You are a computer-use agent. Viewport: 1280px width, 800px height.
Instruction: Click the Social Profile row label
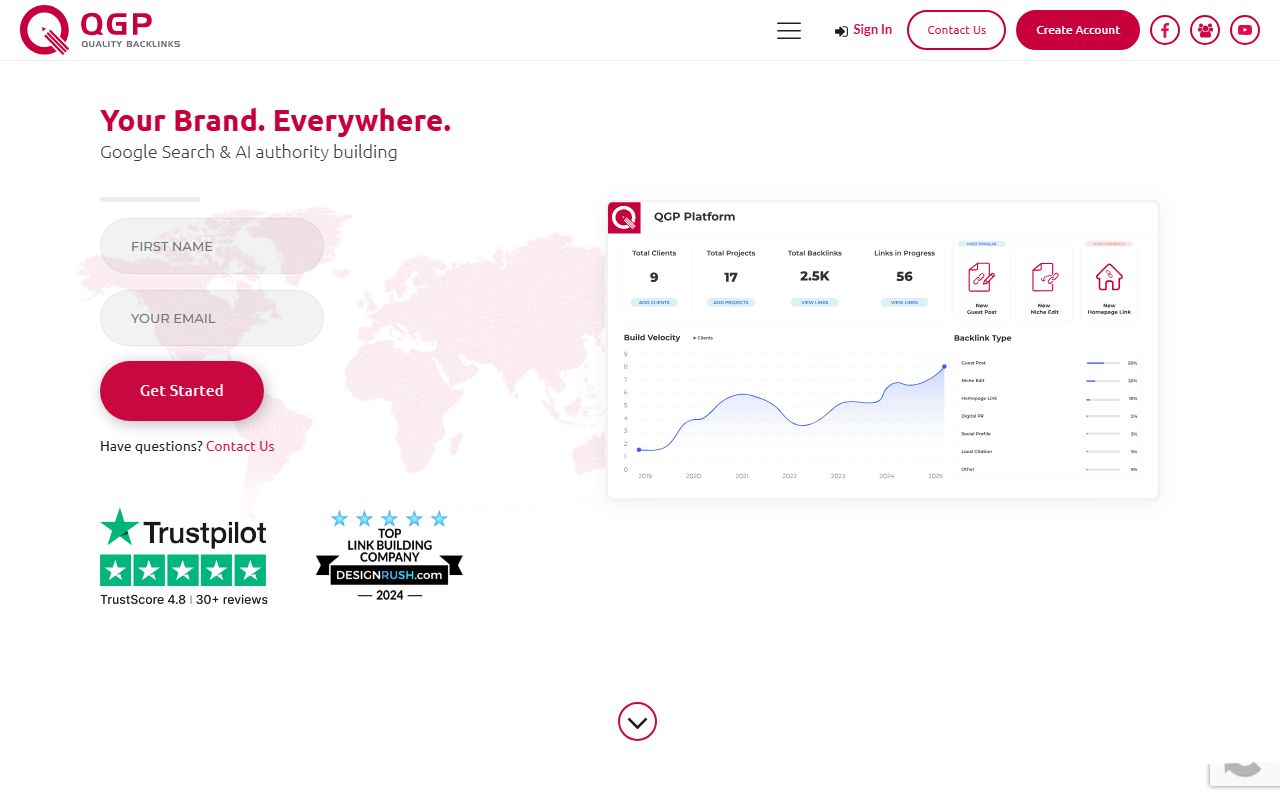975,434
